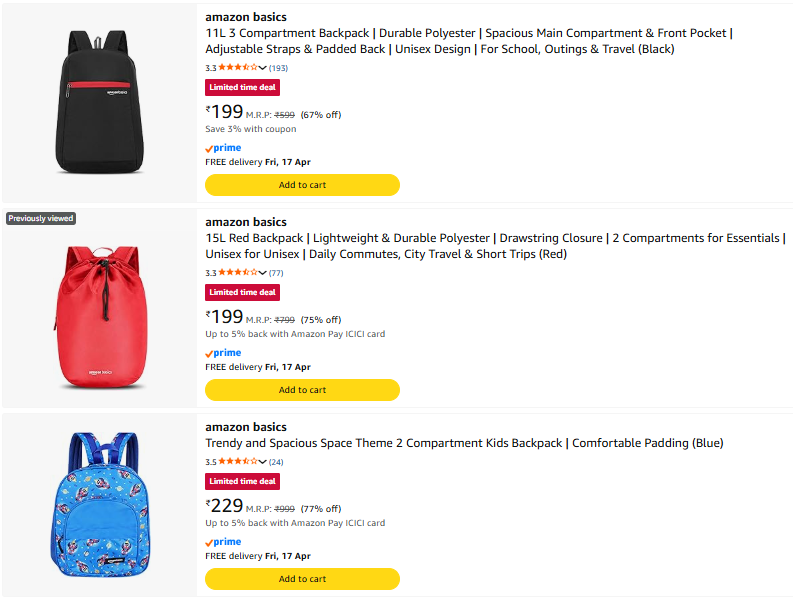Screen dimensions: 793x599
Task: Click the 3.3 star rating of the black backpack
Action: click(237, 68)
